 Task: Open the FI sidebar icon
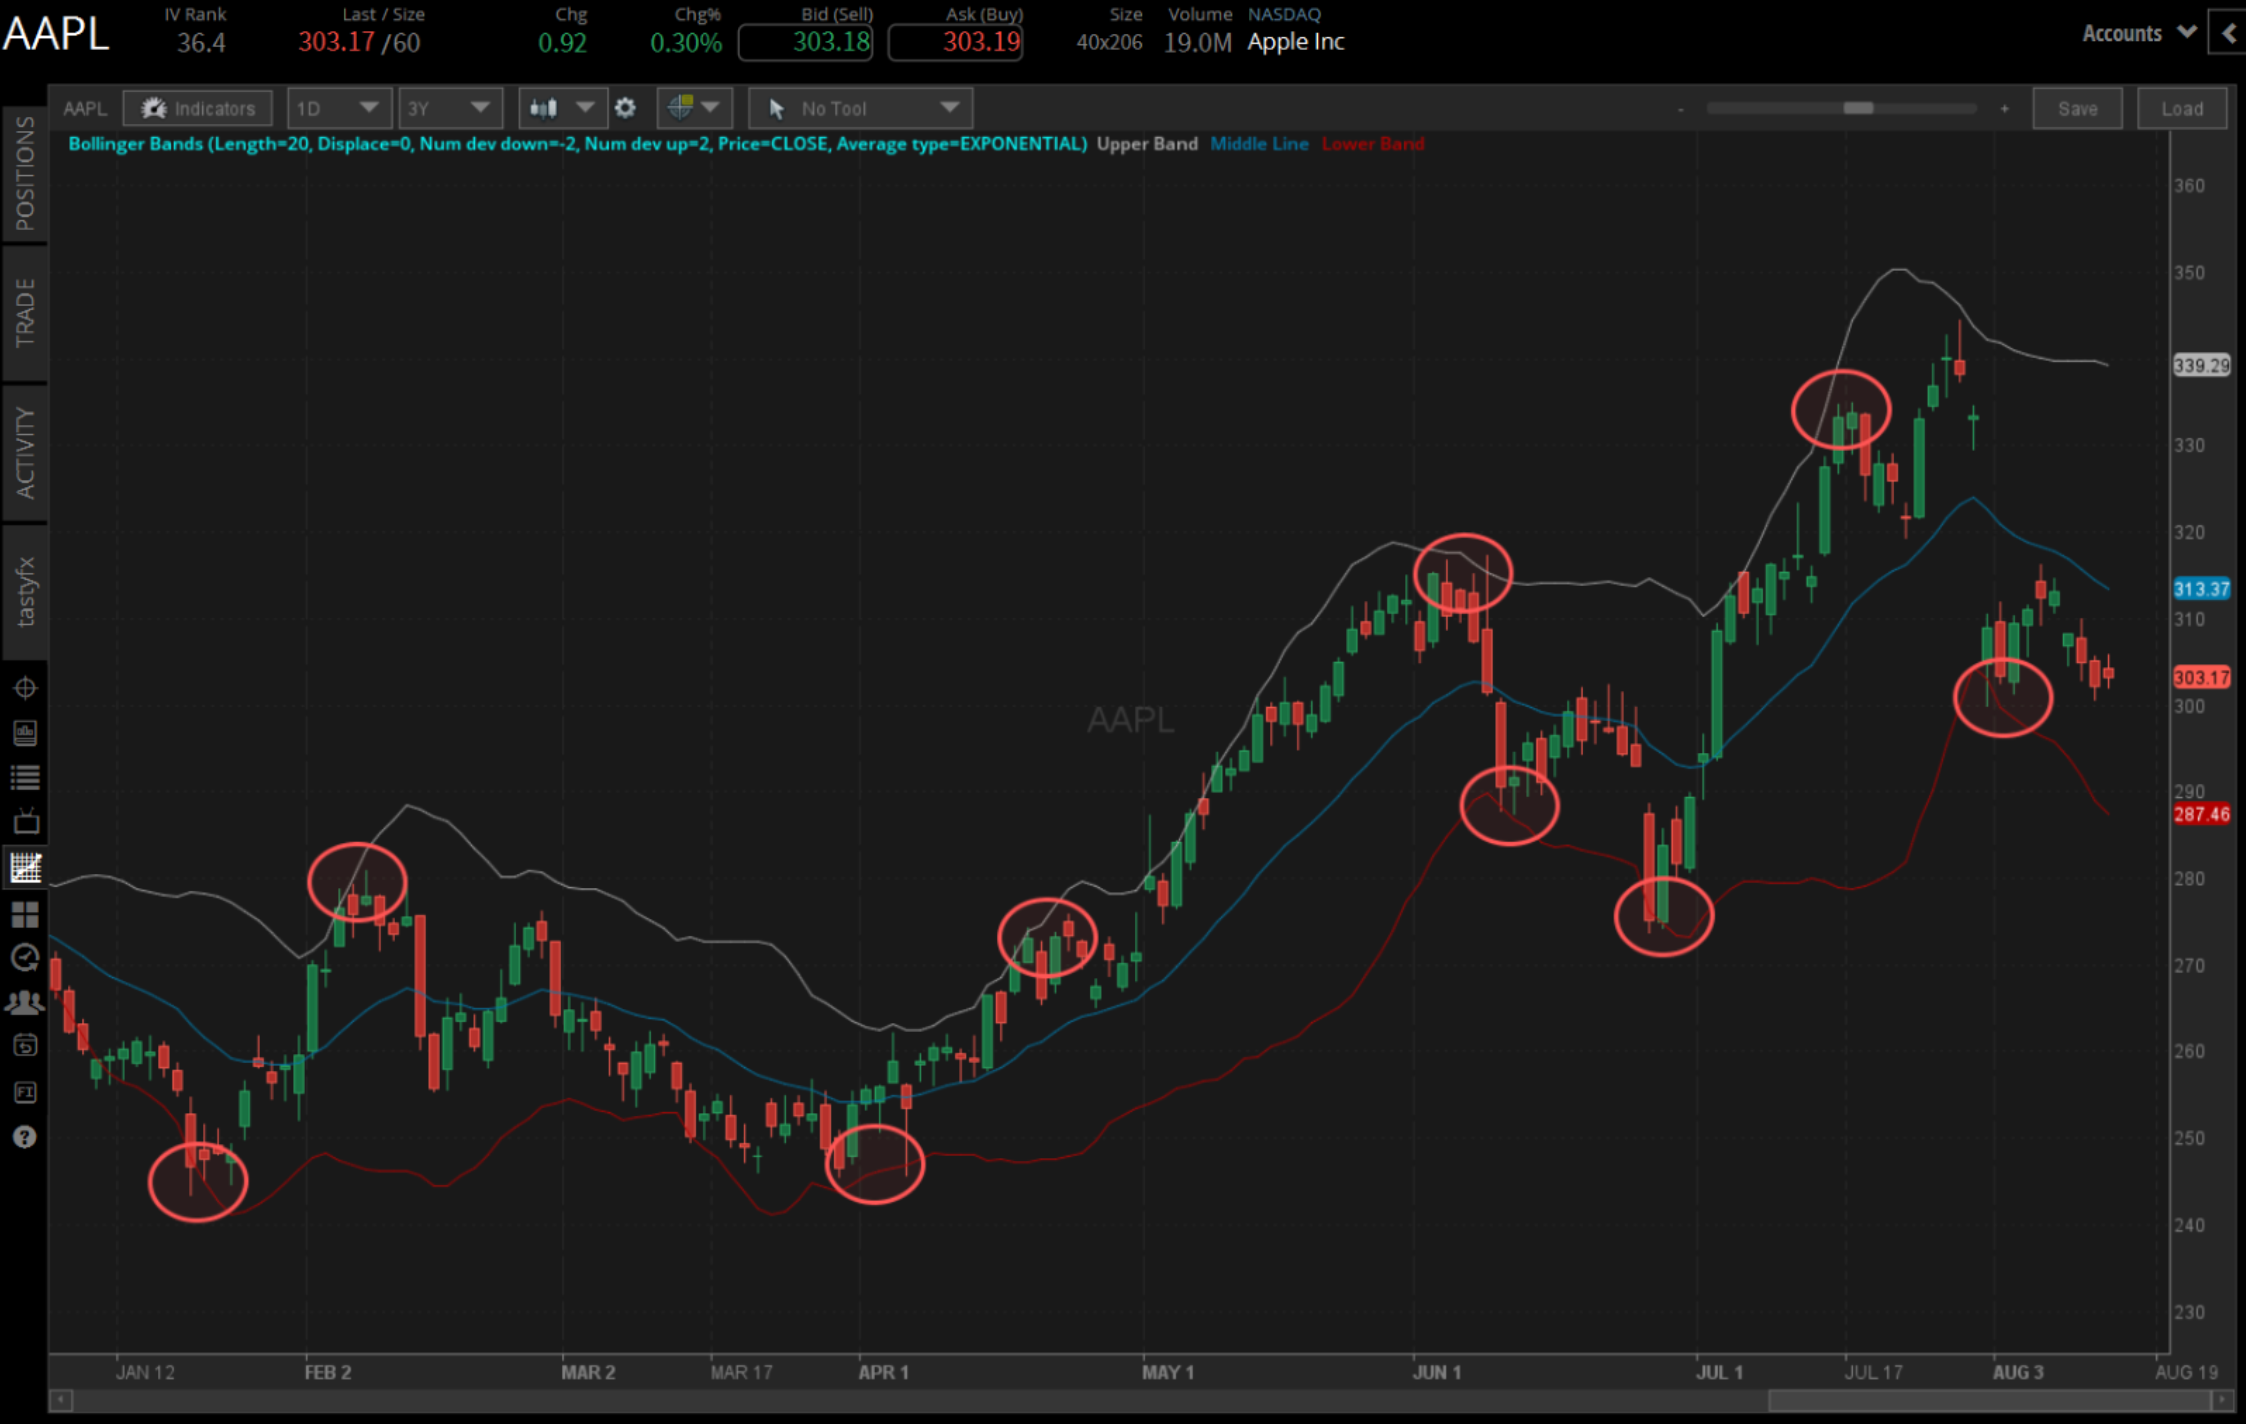click(25, 1092)
